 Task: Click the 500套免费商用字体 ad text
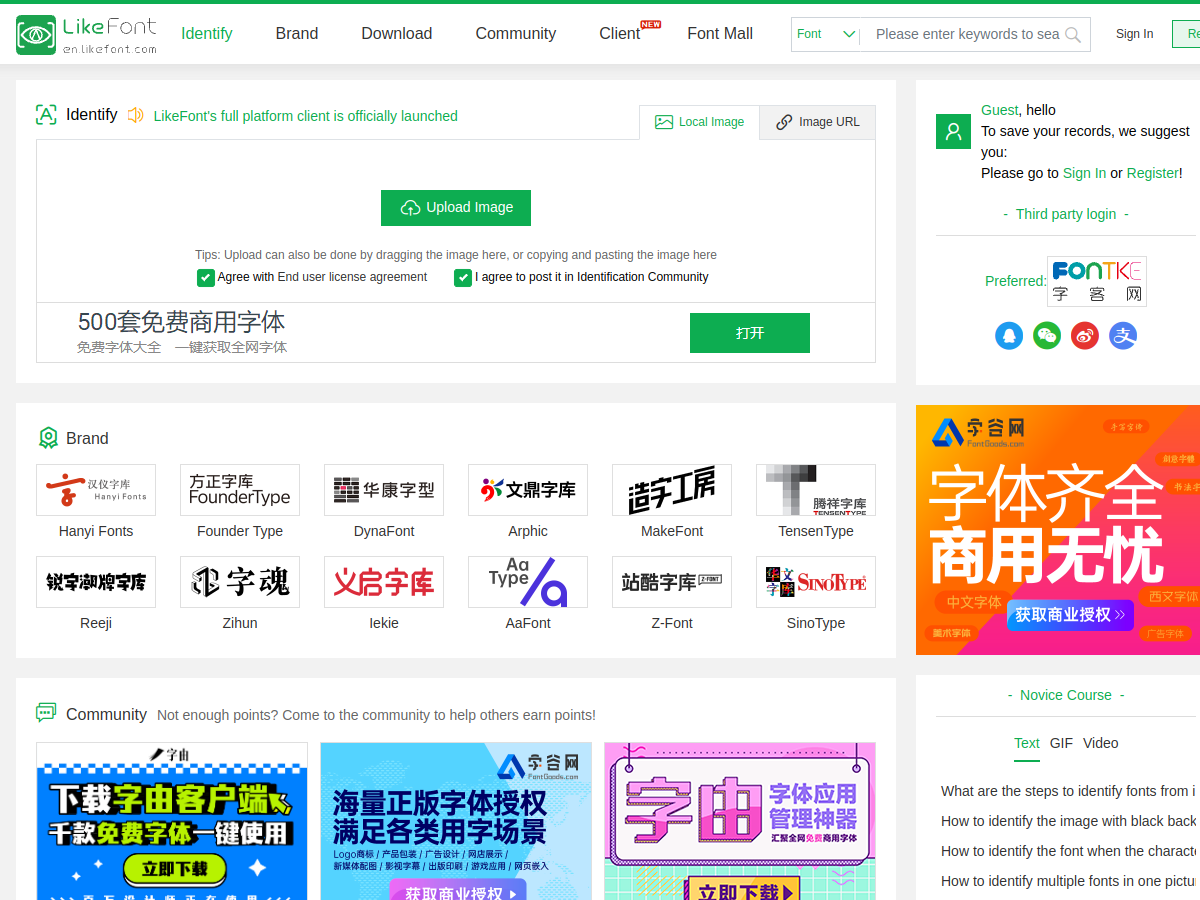click(182, 322)
